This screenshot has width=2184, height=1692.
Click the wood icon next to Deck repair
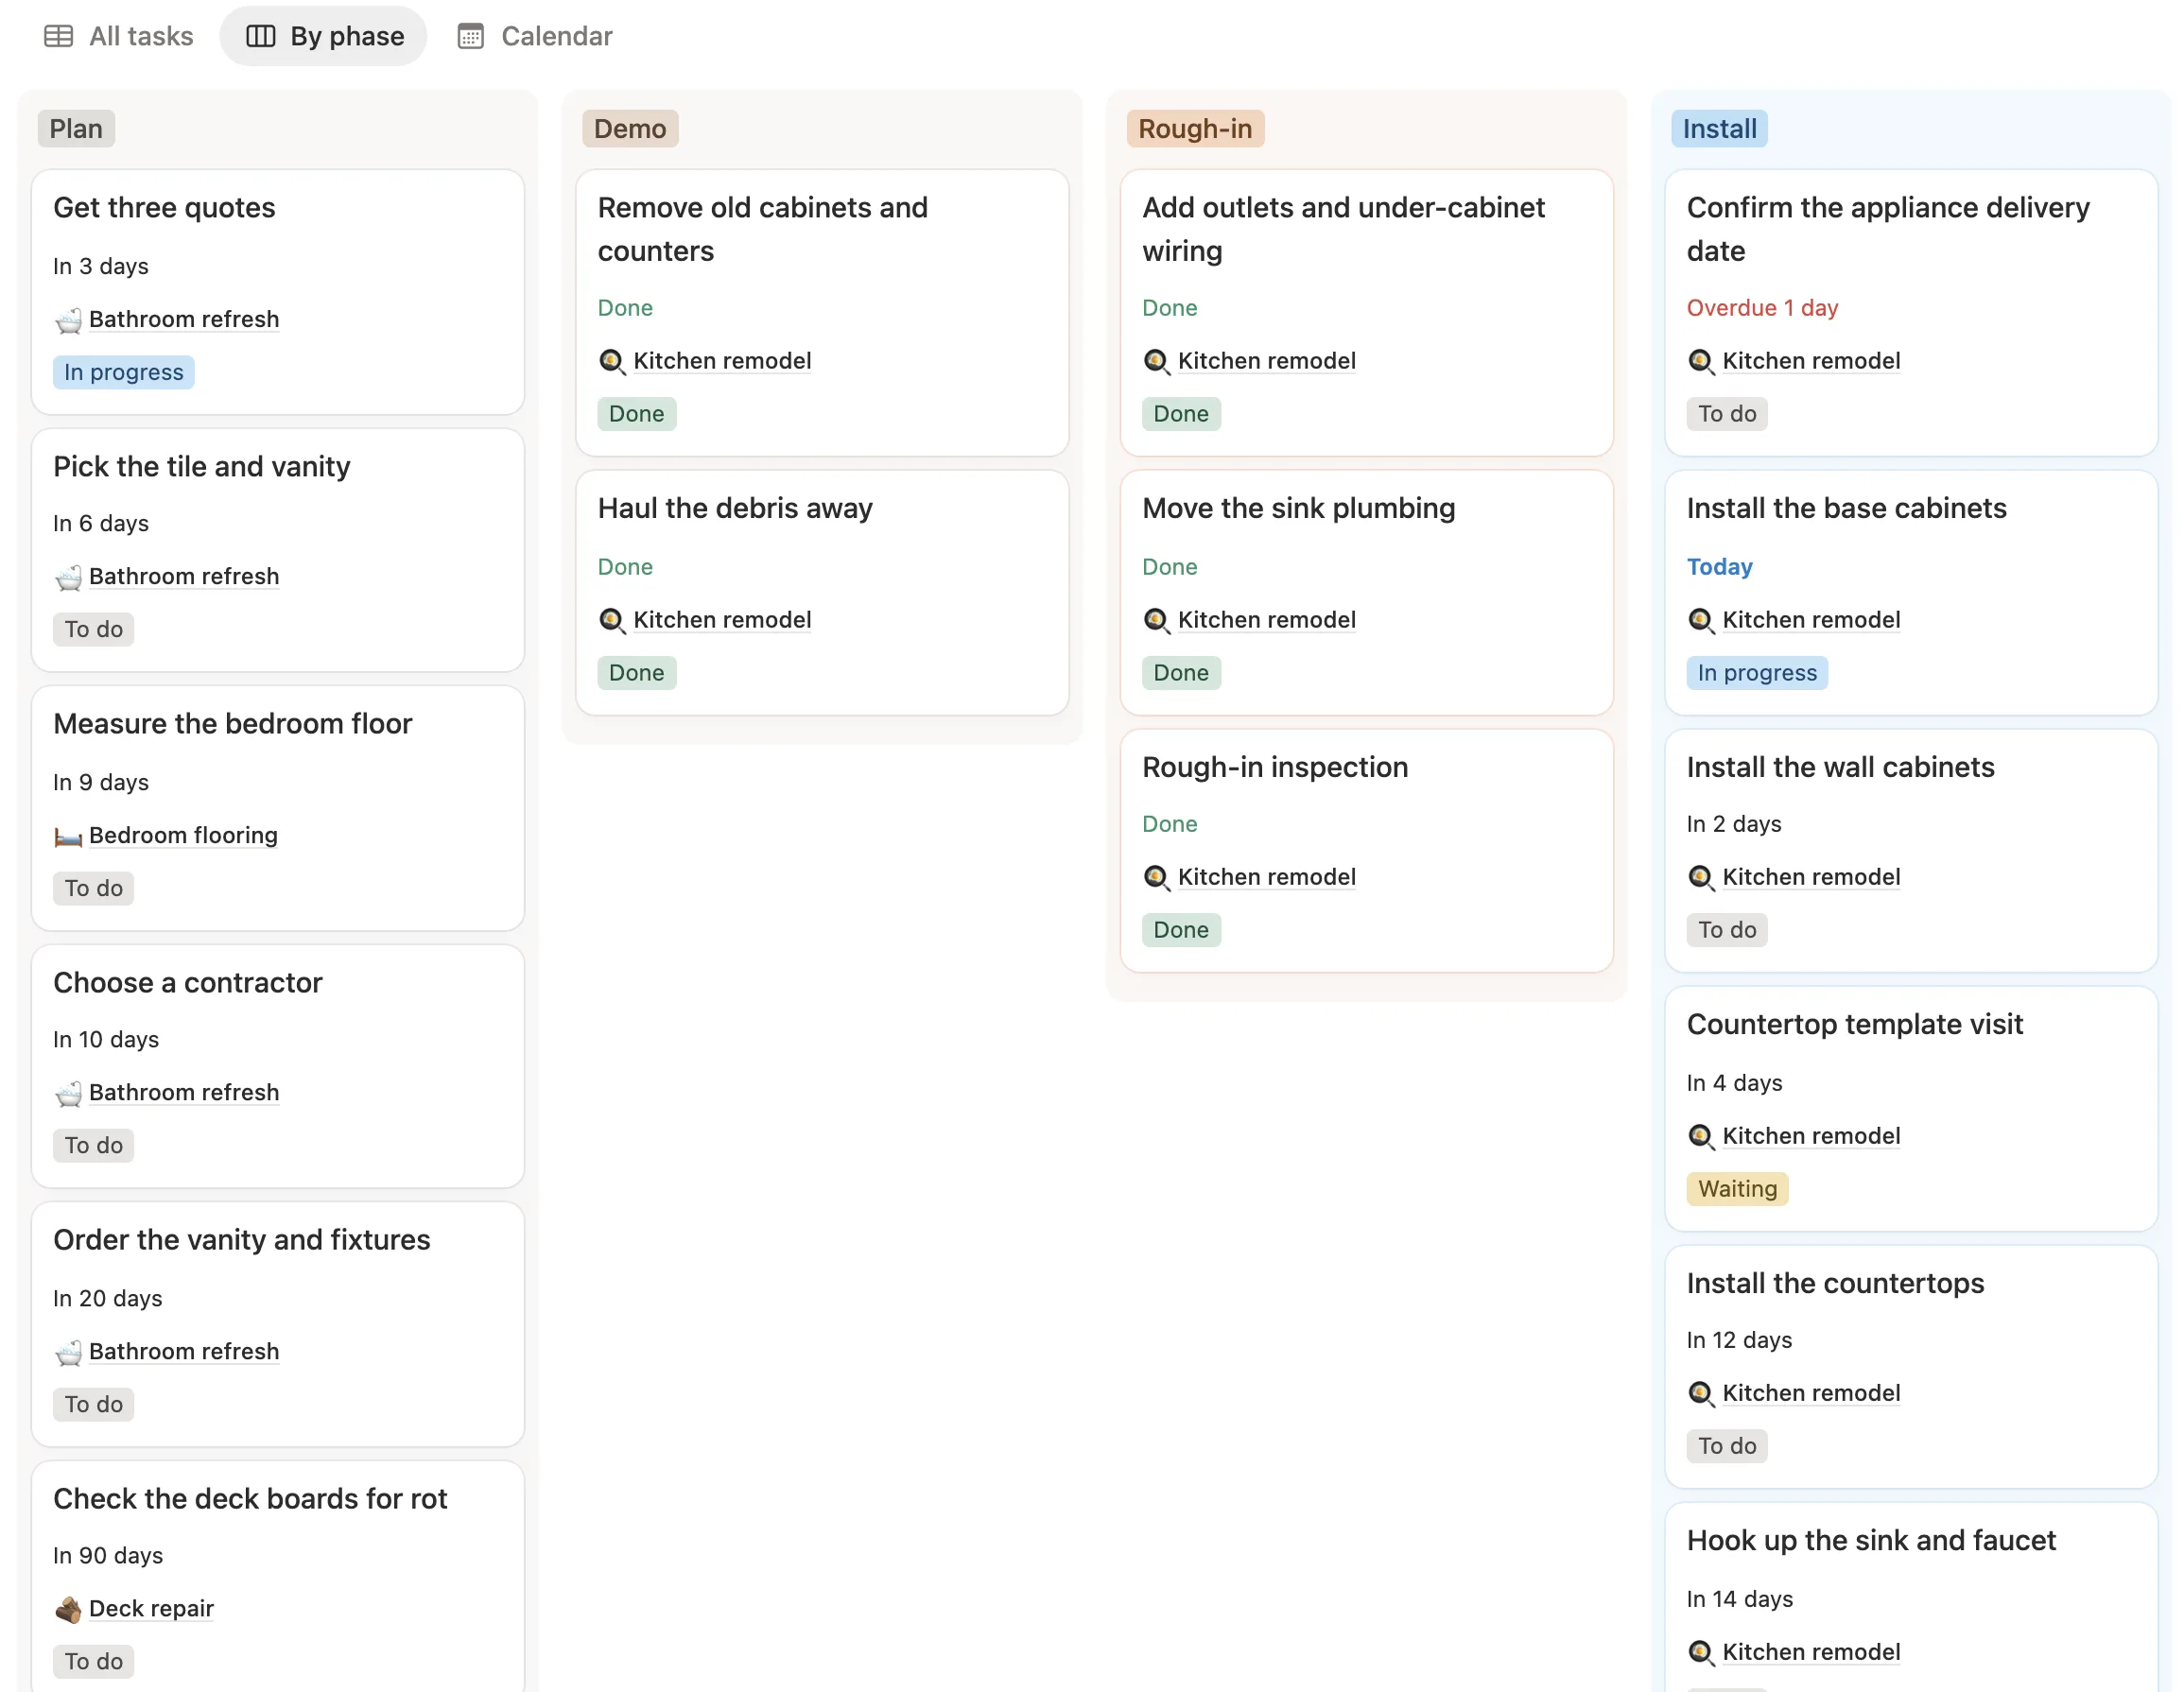point(68,1609)
